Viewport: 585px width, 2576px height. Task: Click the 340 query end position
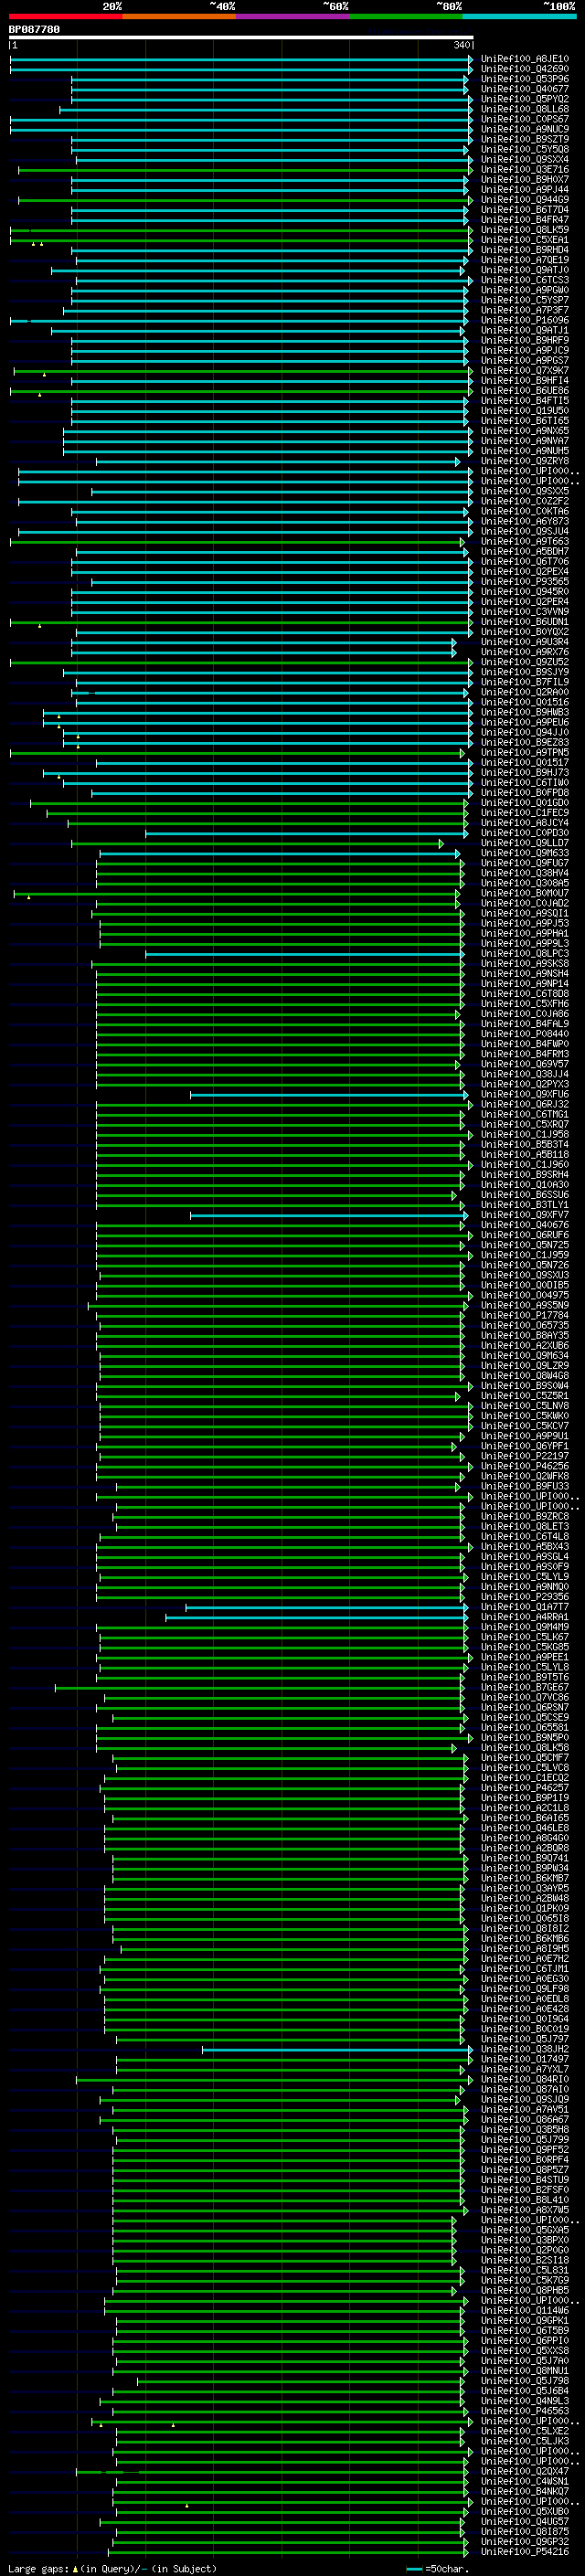[463, 45]
